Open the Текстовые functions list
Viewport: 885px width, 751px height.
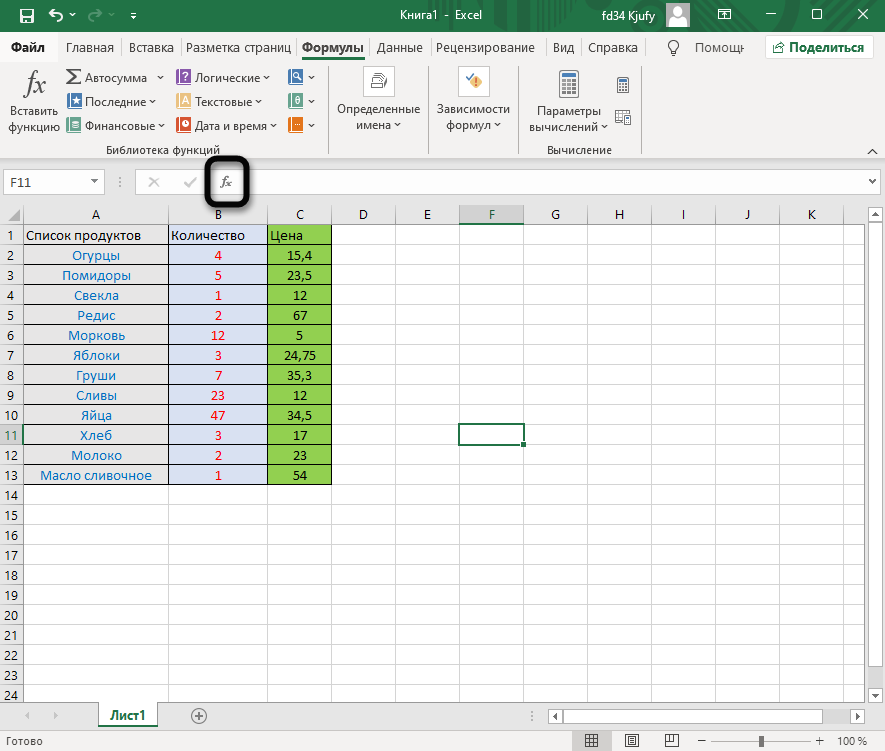pos(219,102)
